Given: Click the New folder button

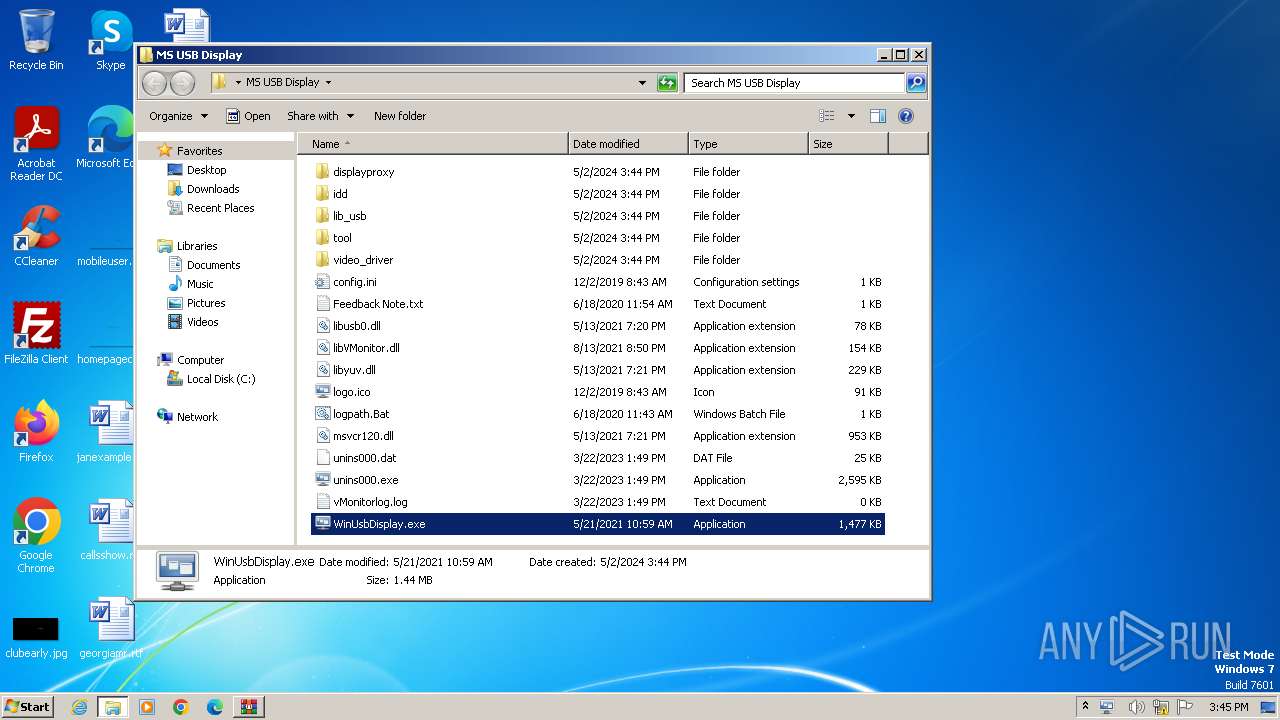Looking at the screenshot, I should point(399,116).
